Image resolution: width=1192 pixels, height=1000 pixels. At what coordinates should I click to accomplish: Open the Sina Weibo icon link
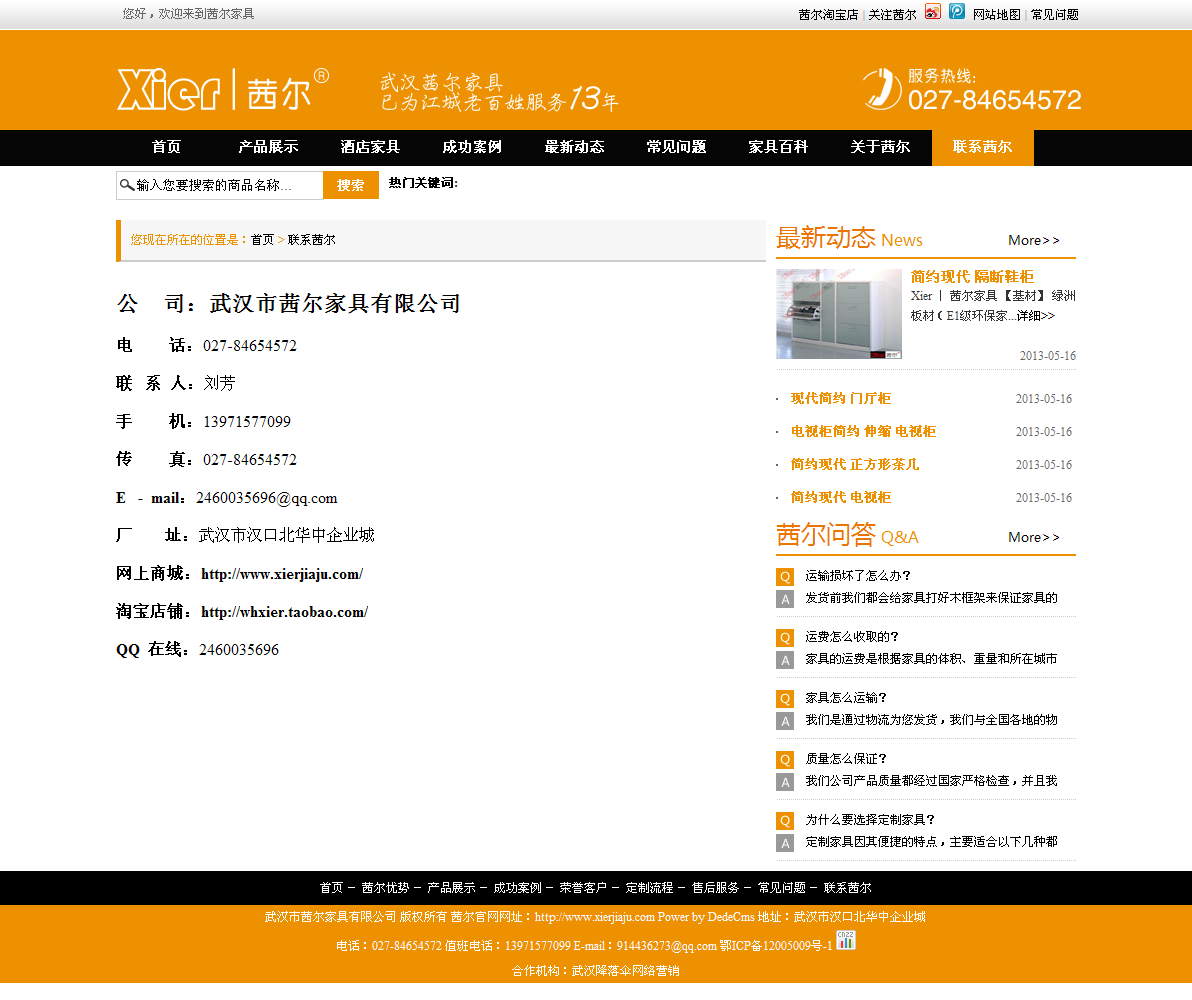[932, 12]
